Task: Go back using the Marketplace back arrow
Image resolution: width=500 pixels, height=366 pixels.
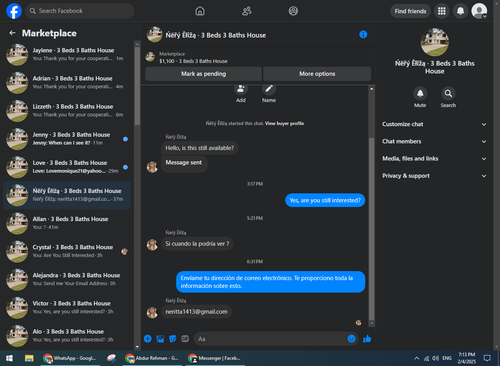Action: [x=13, y=33]
